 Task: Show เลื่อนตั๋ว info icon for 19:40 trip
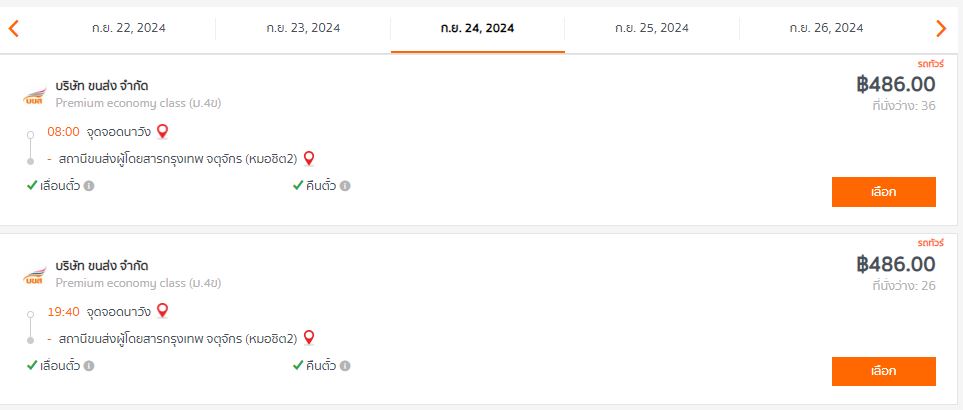point(89,366)
